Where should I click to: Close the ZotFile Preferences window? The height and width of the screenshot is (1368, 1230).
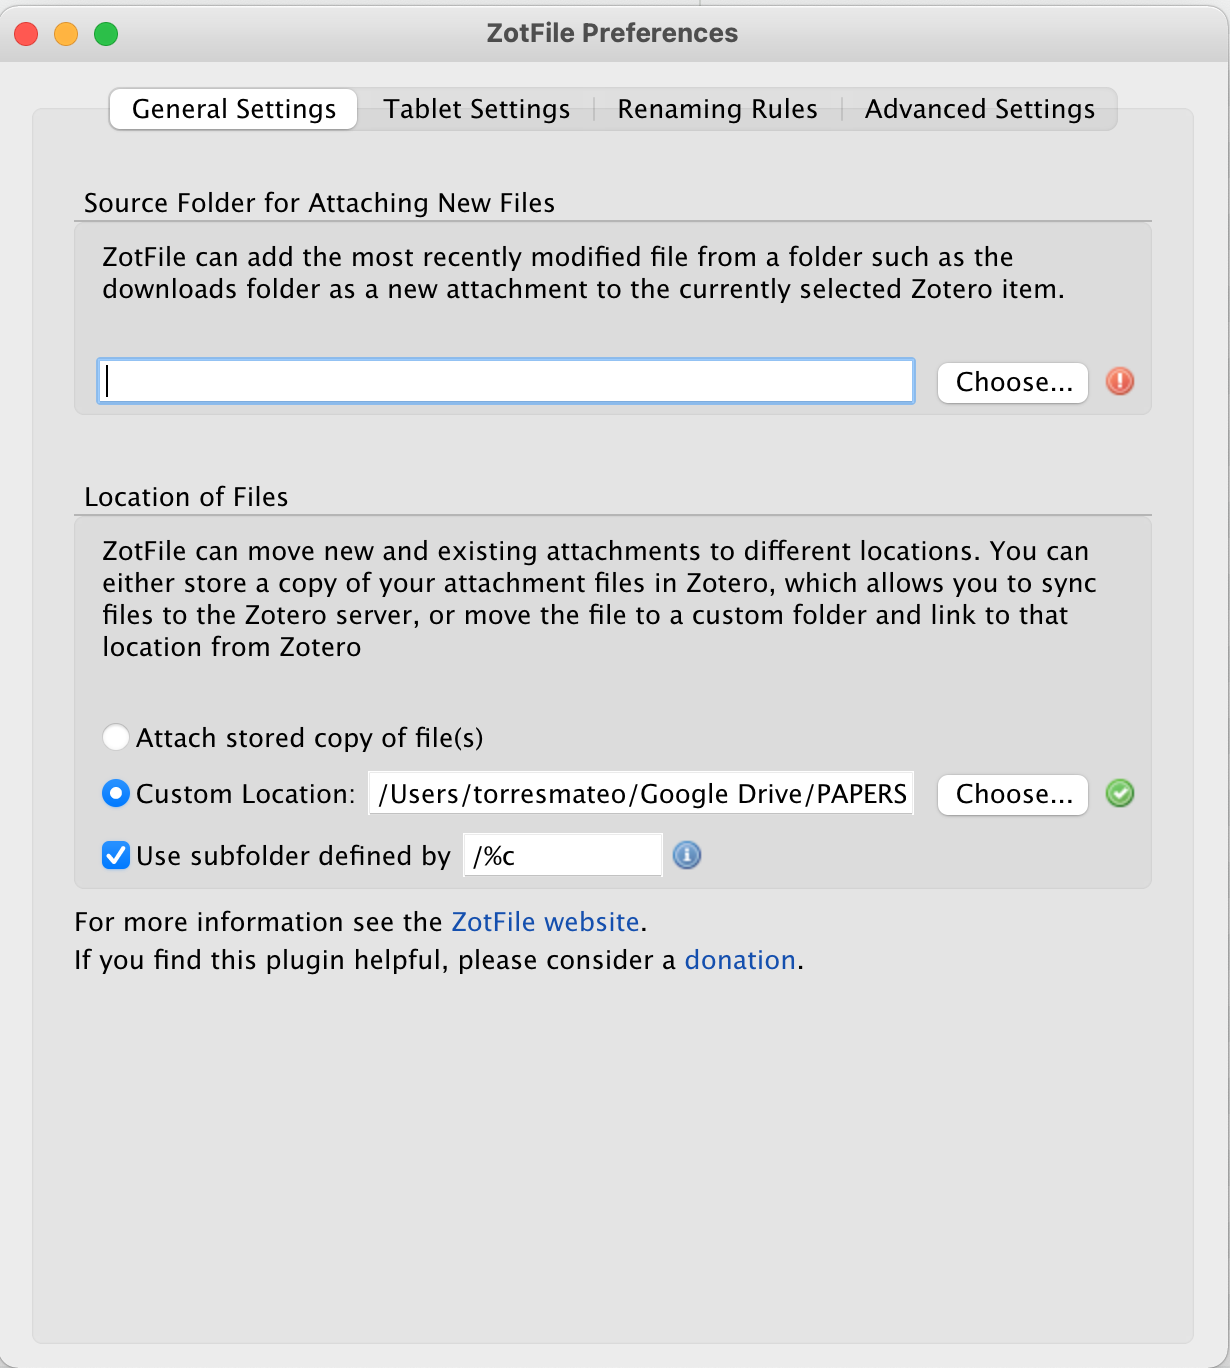coord(25,32)
